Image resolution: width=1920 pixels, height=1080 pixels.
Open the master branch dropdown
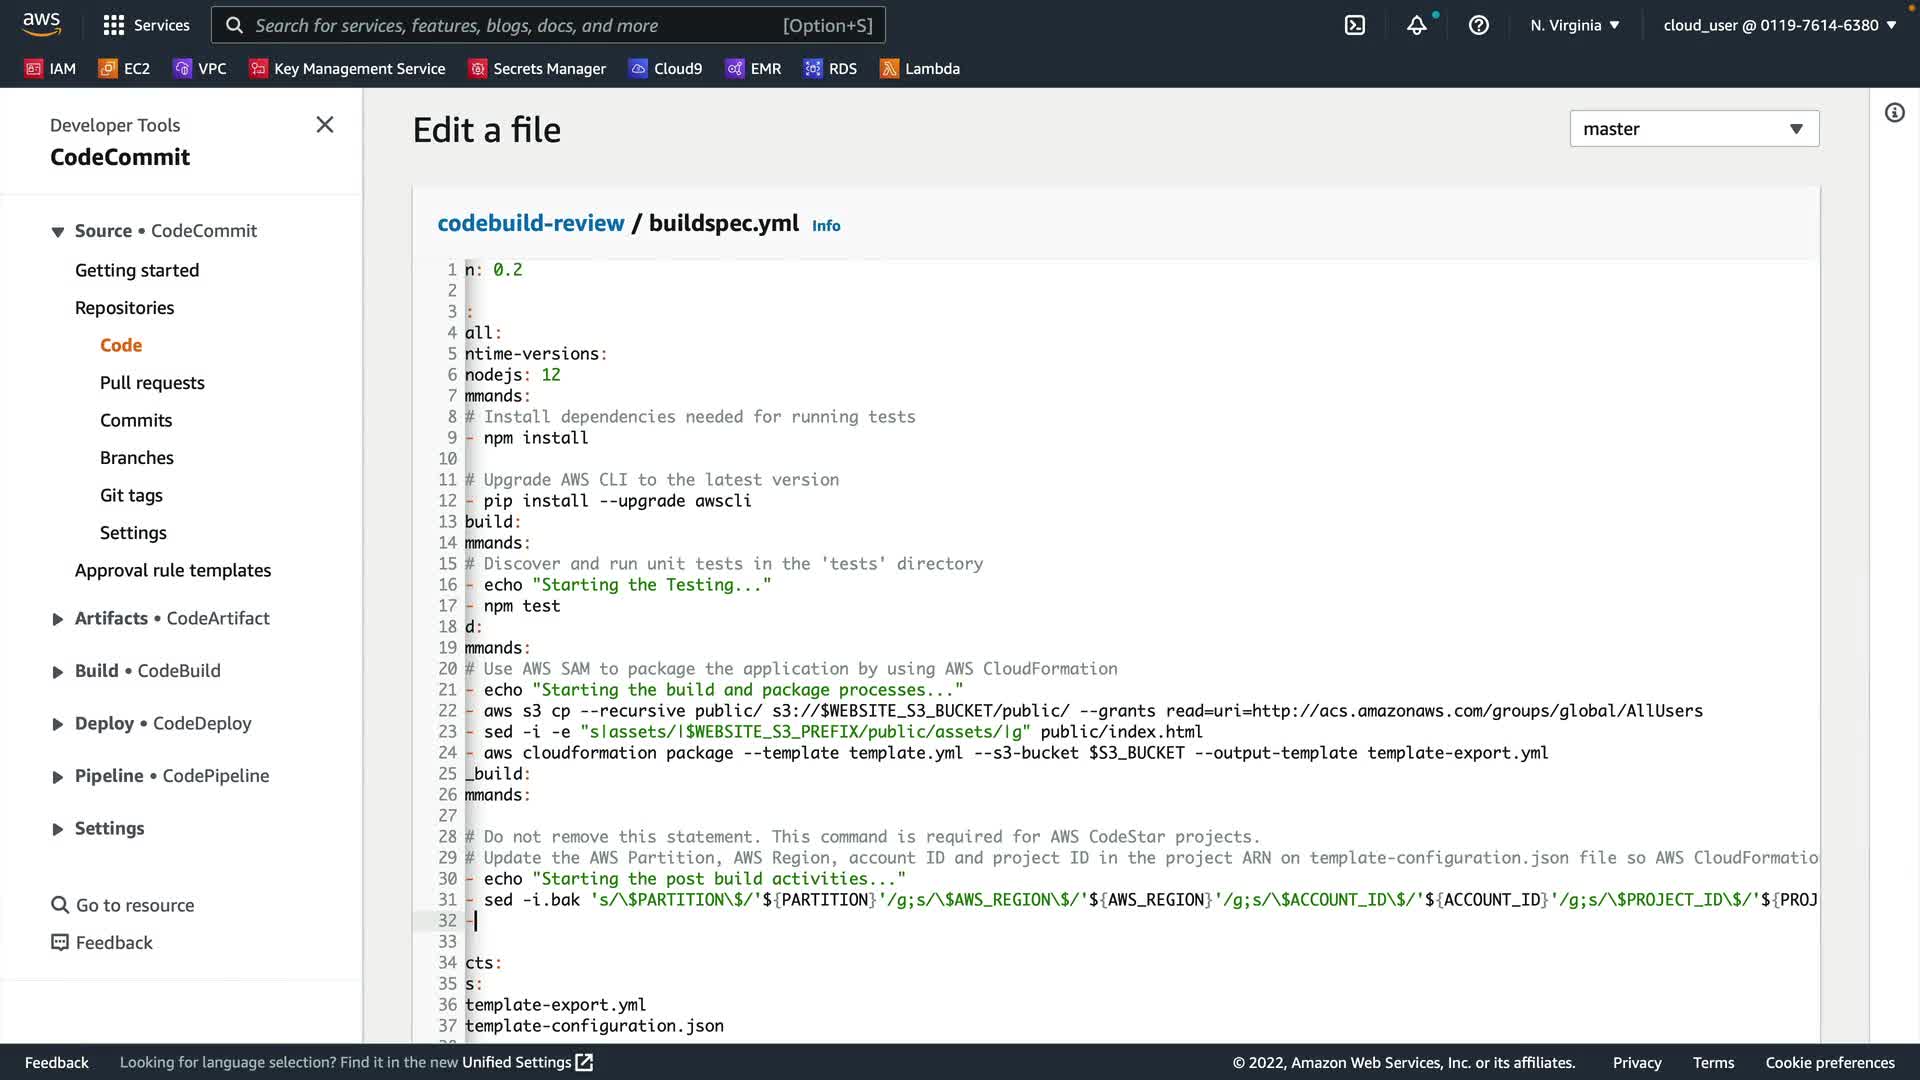tap(1694, 129)
